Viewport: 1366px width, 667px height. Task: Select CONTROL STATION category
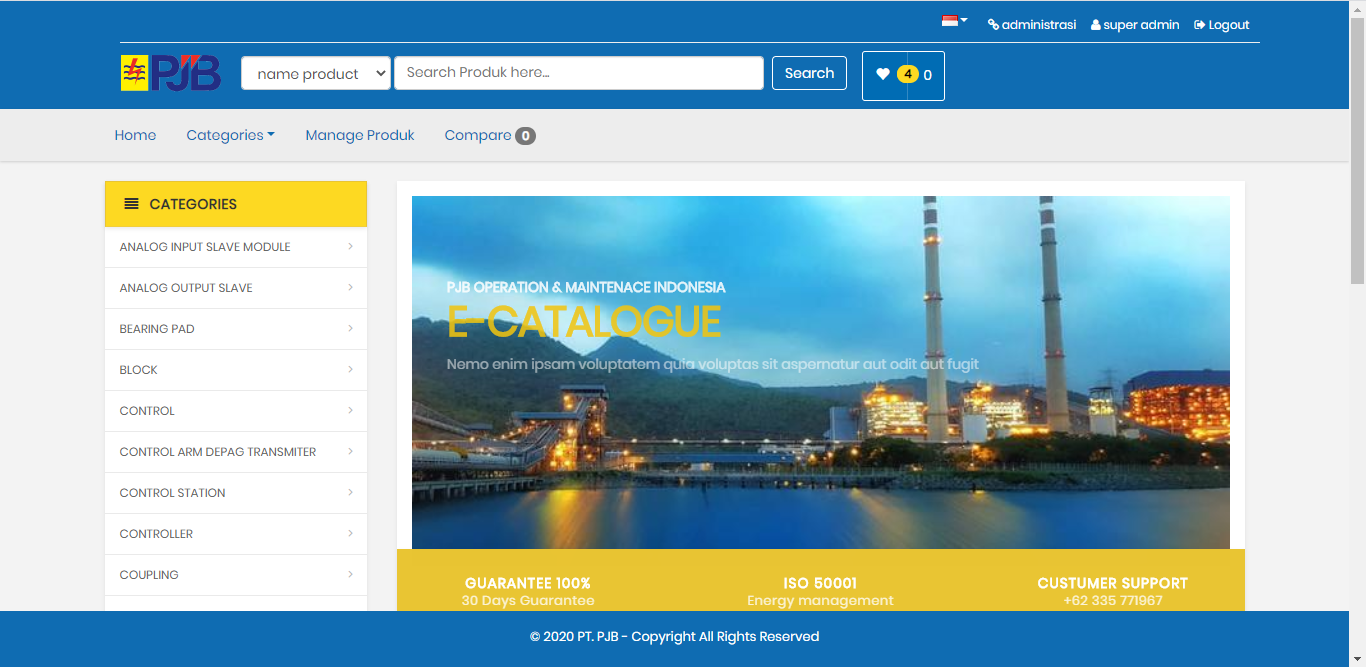172,493
